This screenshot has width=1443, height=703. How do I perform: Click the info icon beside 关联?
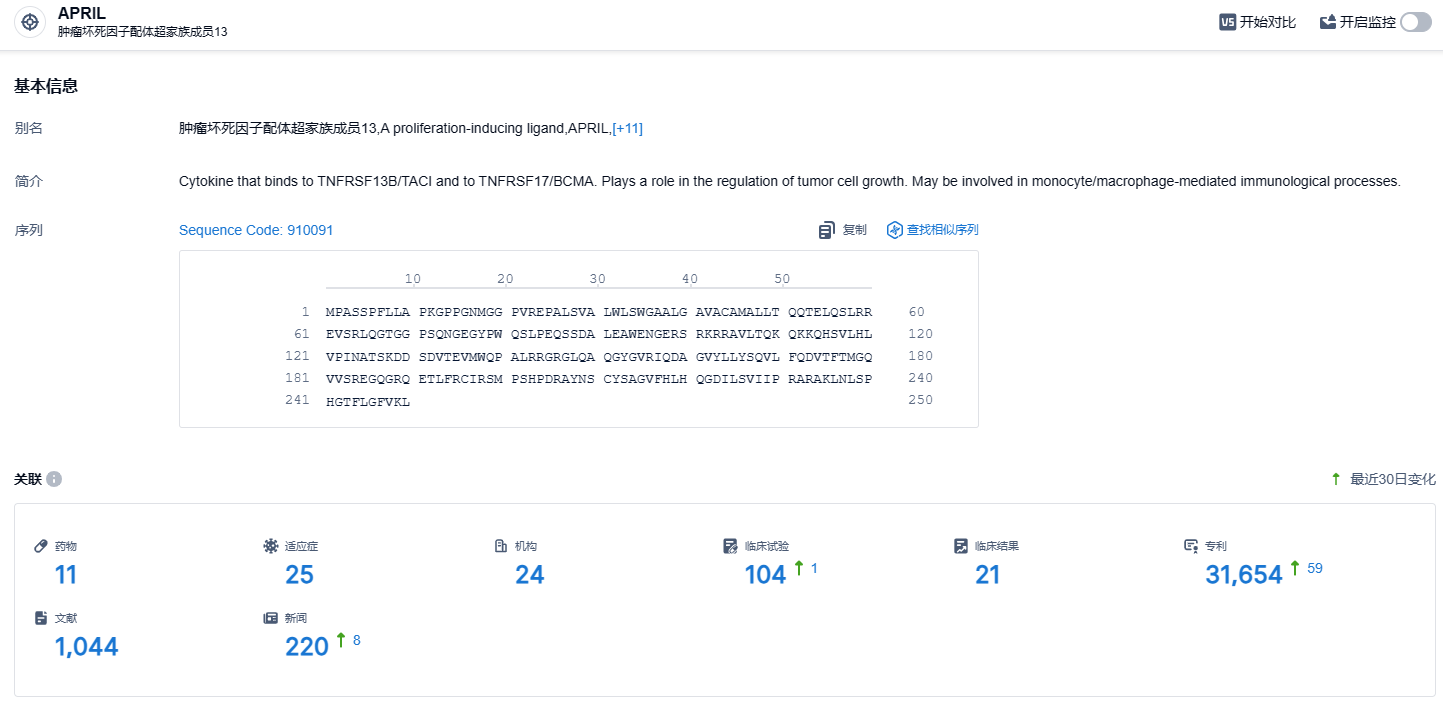coord(54,479)
